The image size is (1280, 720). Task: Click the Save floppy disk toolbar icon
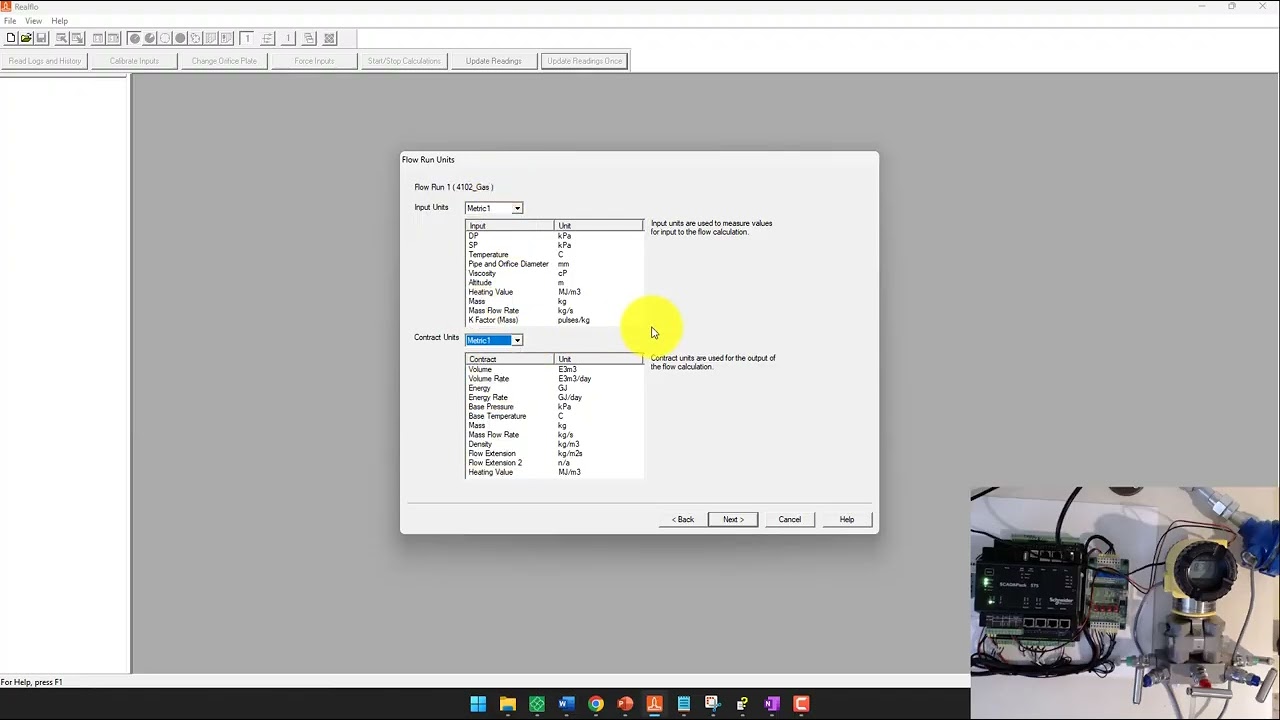[41, 38]
